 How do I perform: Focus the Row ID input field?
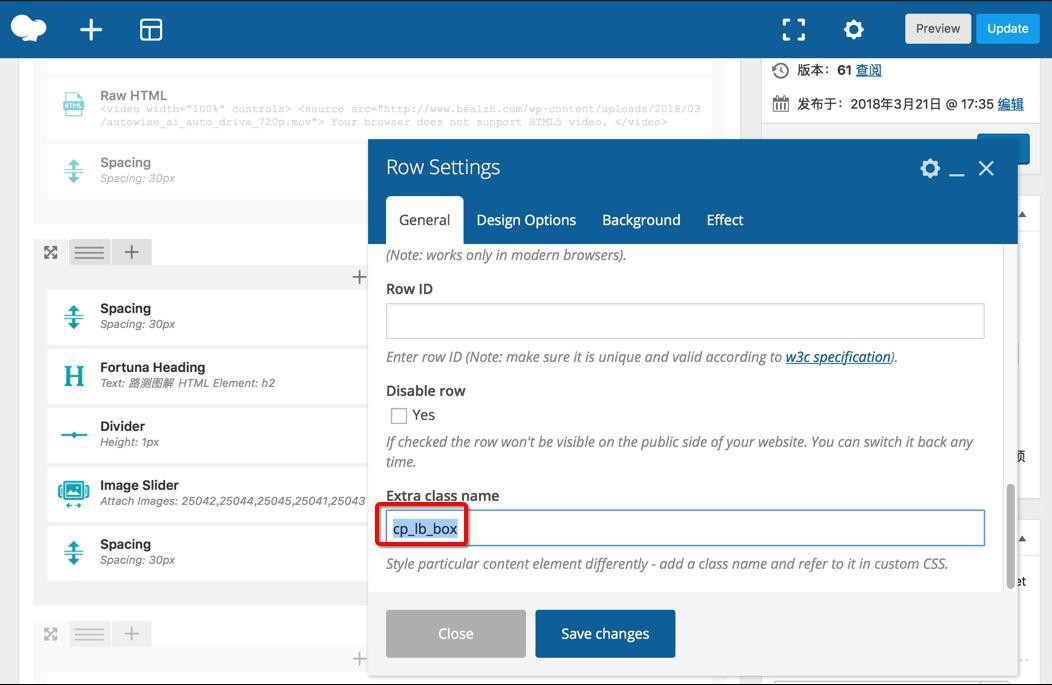point(685,321)
